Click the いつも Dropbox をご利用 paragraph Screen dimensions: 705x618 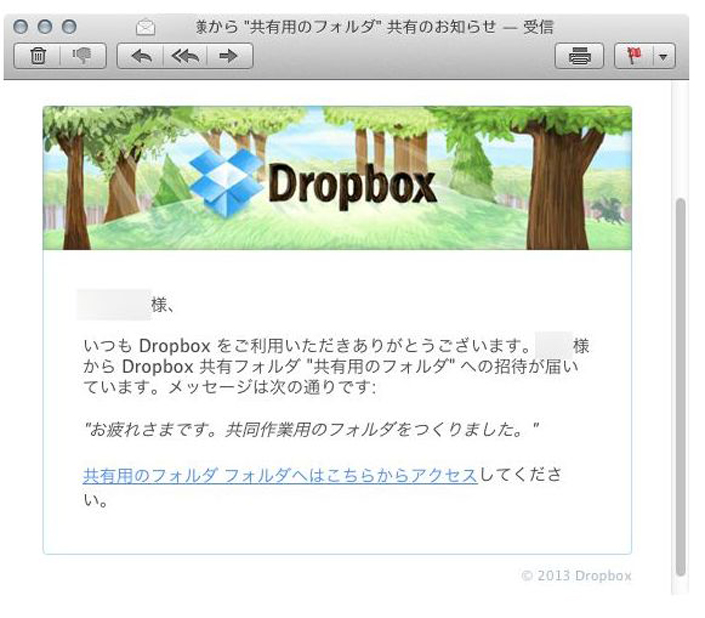(x=336, y=366)
